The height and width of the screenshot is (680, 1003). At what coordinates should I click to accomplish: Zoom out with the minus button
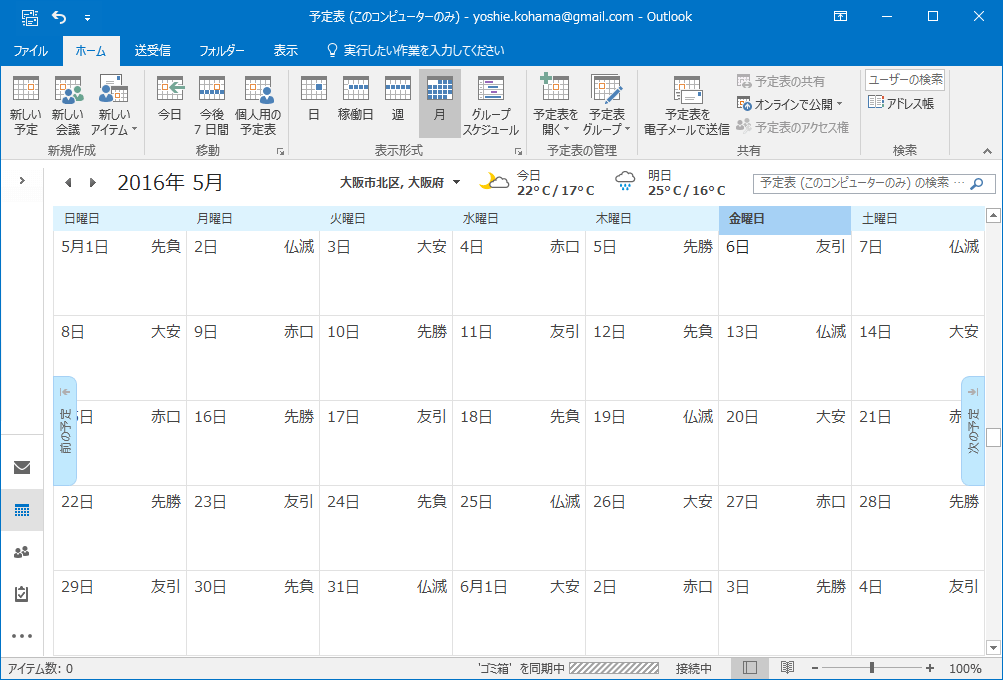point(815,668)
